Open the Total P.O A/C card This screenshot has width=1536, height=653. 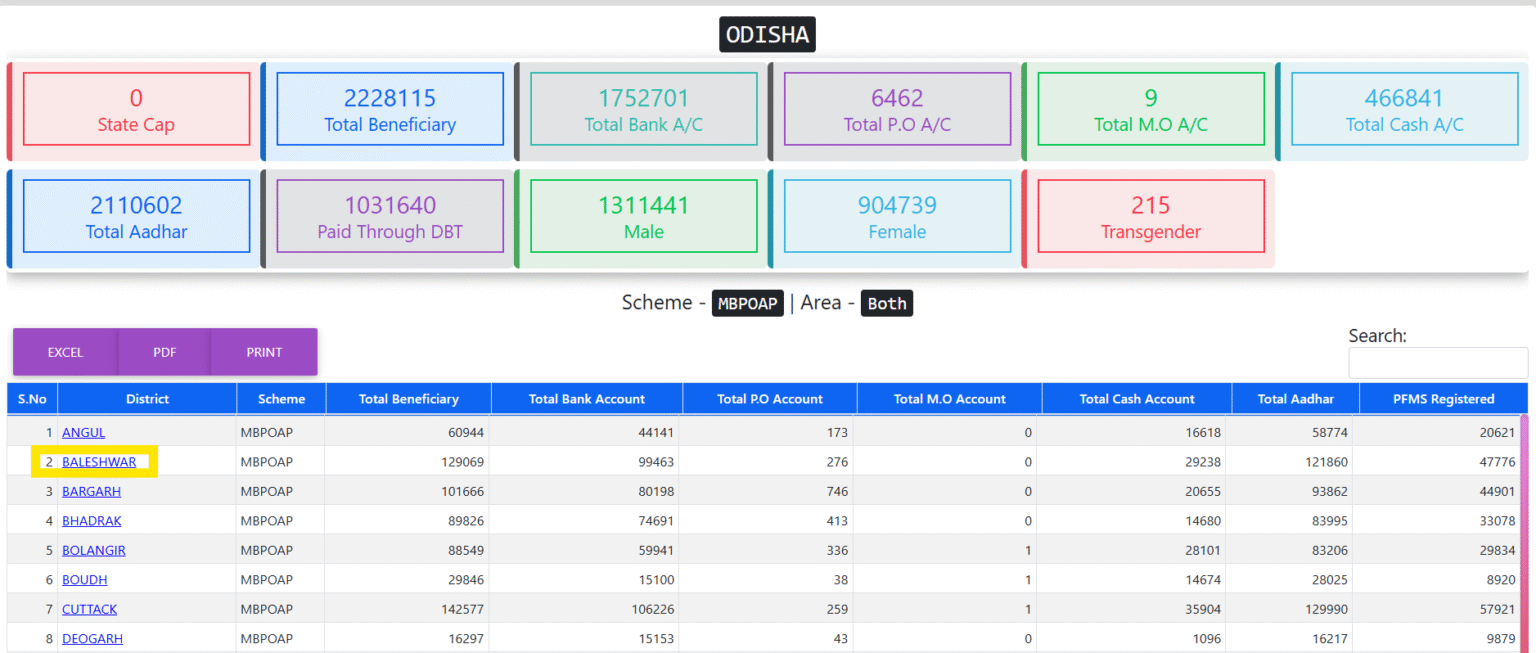click(x=897, y=108)
